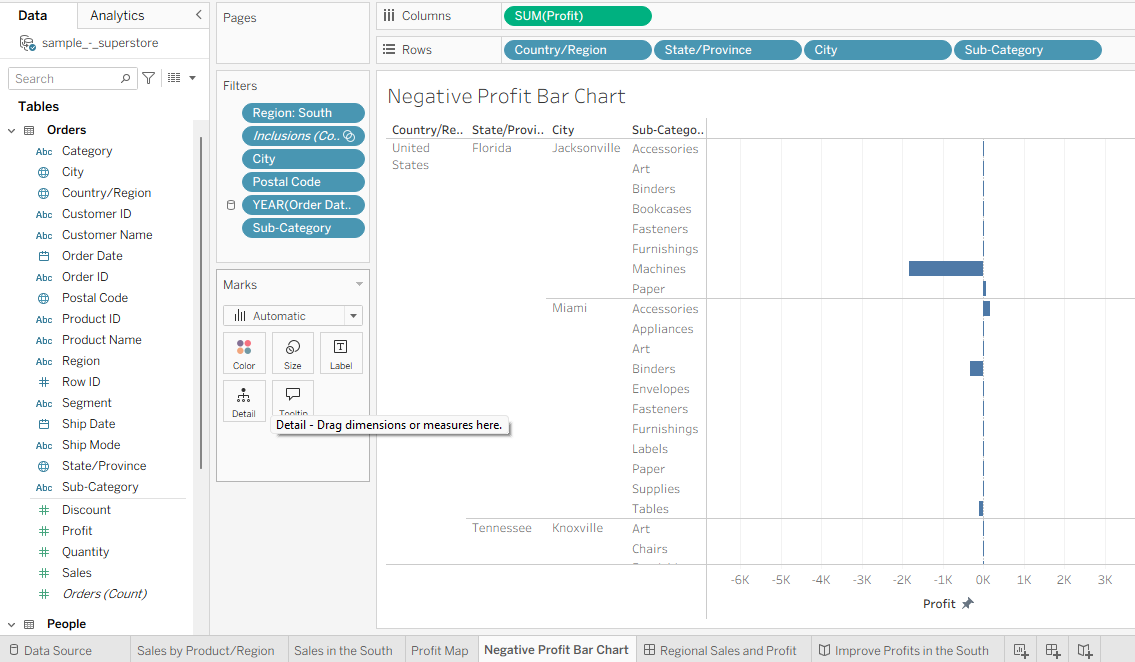Screen dimensions: 1135x662
Task: Click the Sub-Category pill on Rows
Action: (x=1028, y=50)
